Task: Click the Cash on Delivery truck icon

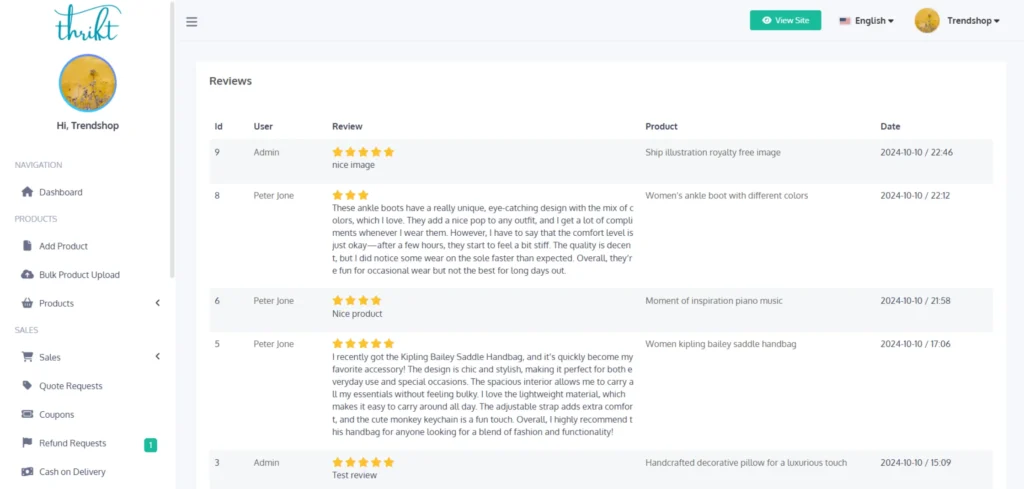Action: [28, 472]
